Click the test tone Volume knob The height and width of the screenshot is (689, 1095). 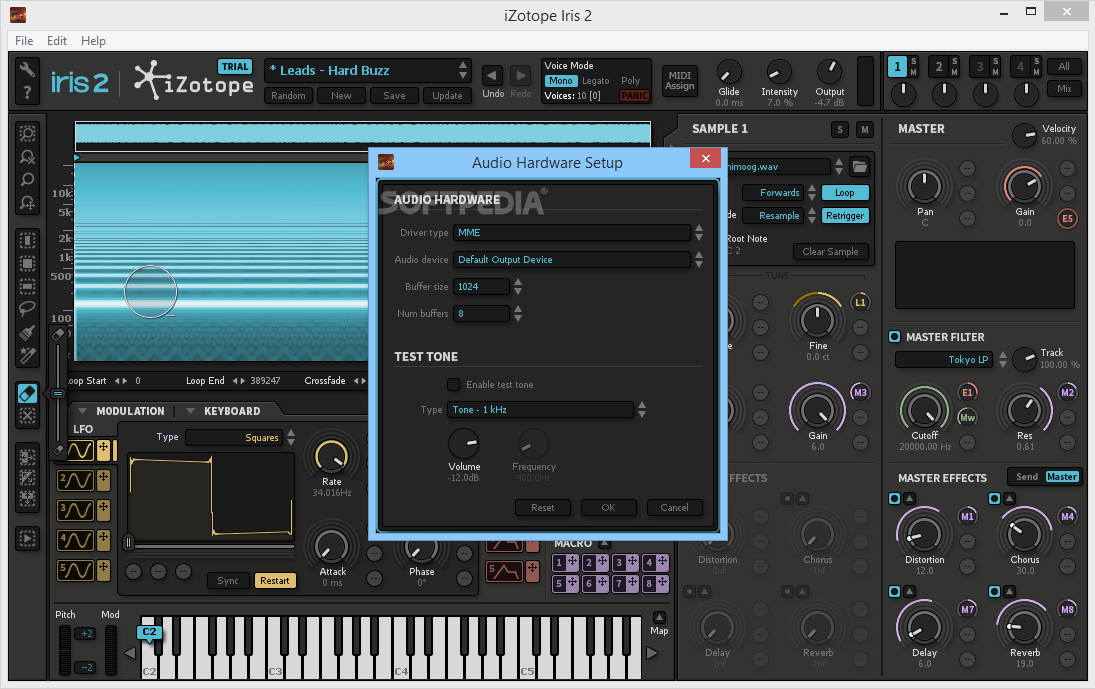pyautogui.click(x=464, y=443)
